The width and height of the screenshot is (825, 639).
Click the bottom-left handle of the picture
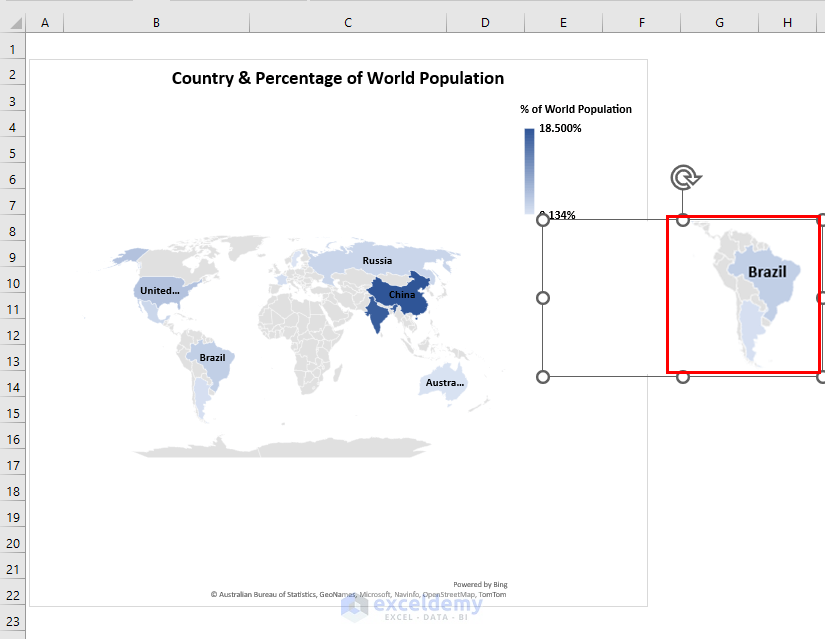click(542, 377)
